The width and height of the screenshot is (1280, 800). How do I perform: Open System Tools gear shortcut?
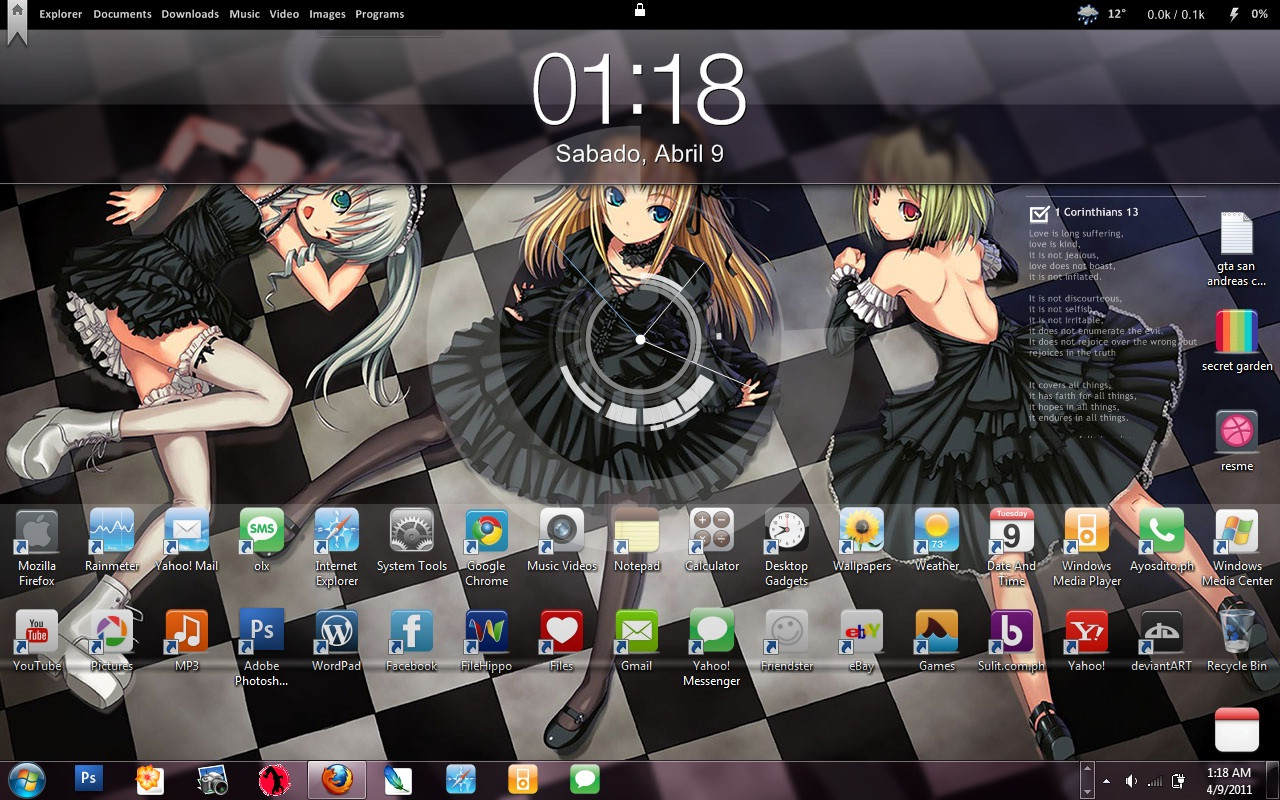coord(412,531)
